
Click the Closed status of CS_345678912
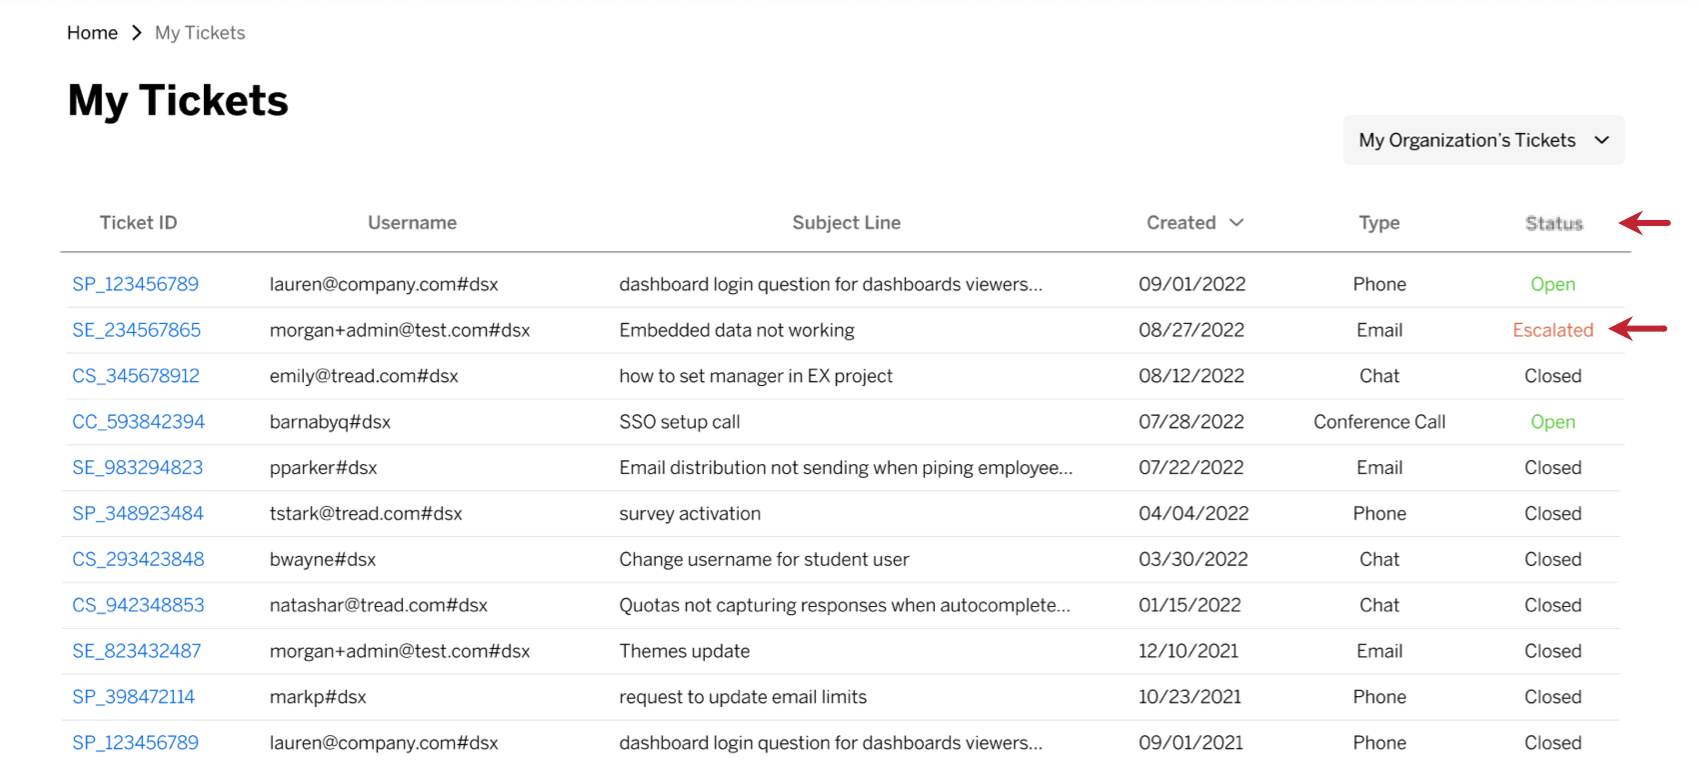pos(1553,376)
